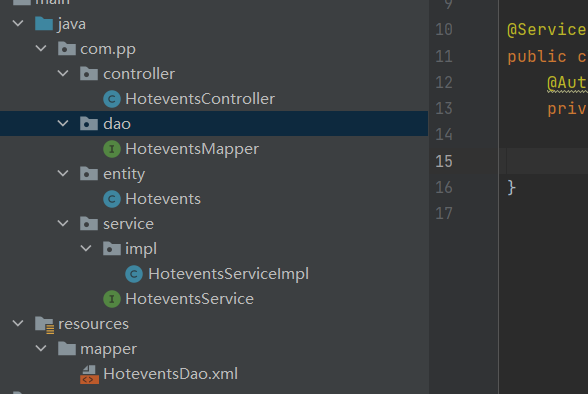Image resolution: width=588 pixels, height=394 pixels.
Task: Click the com.pp package folder icon
Action: [67, 49]
